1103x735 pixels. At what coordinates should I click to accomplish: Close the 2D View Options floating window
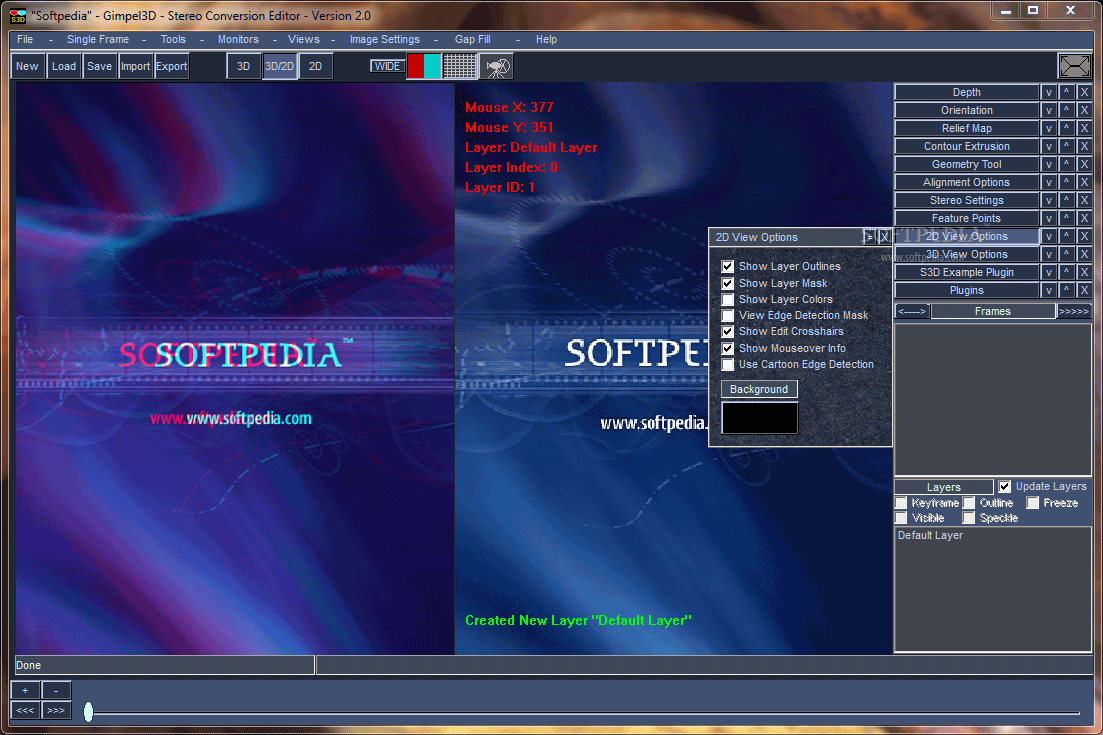click(884, 237)
